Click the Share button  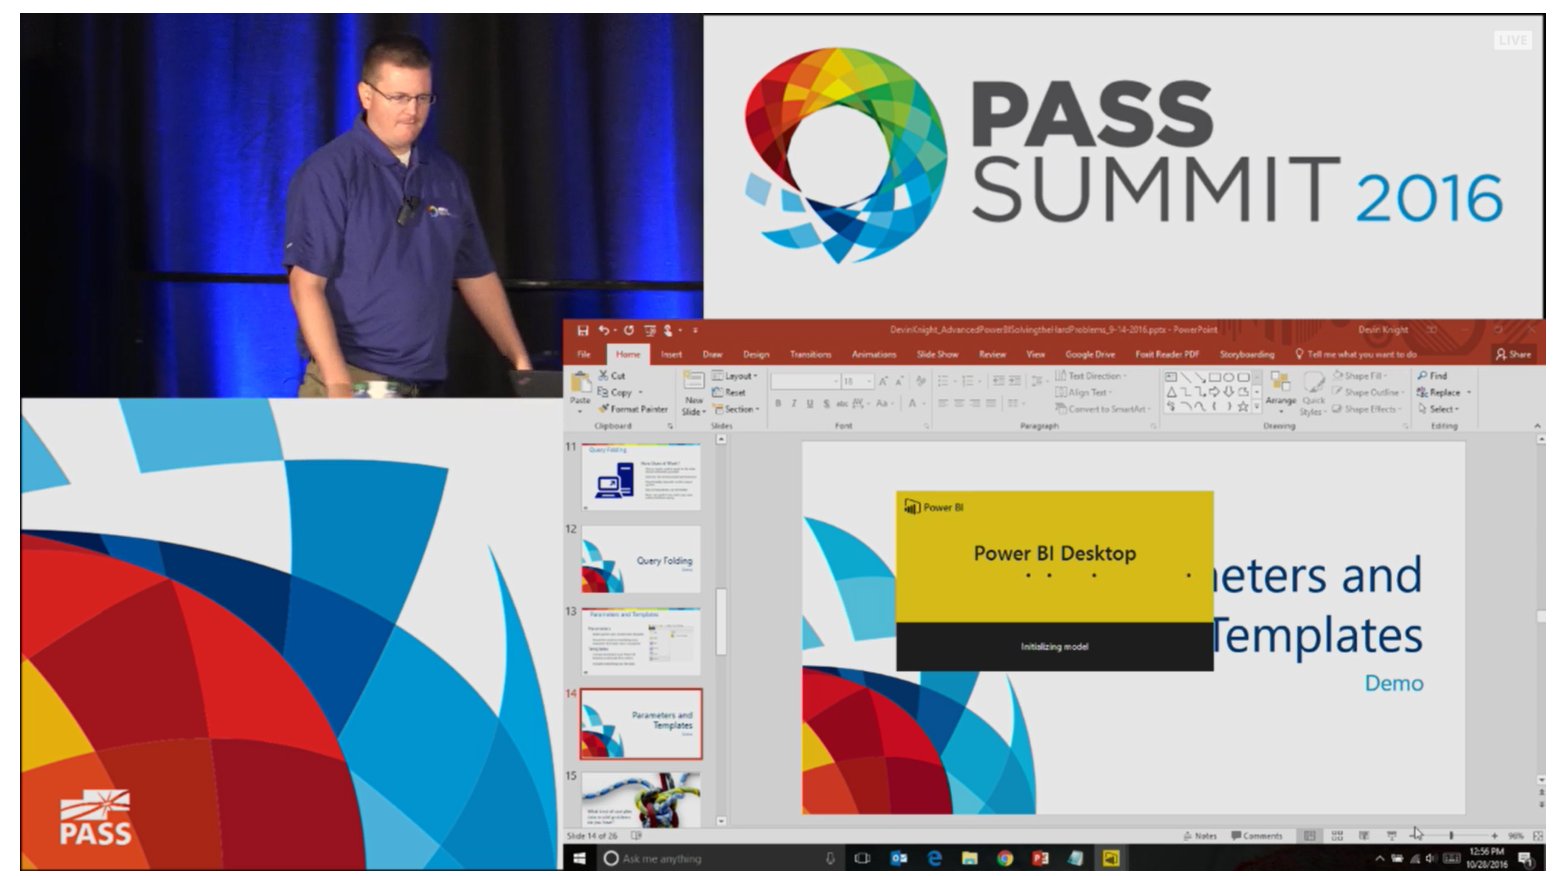coord(1513,354)
